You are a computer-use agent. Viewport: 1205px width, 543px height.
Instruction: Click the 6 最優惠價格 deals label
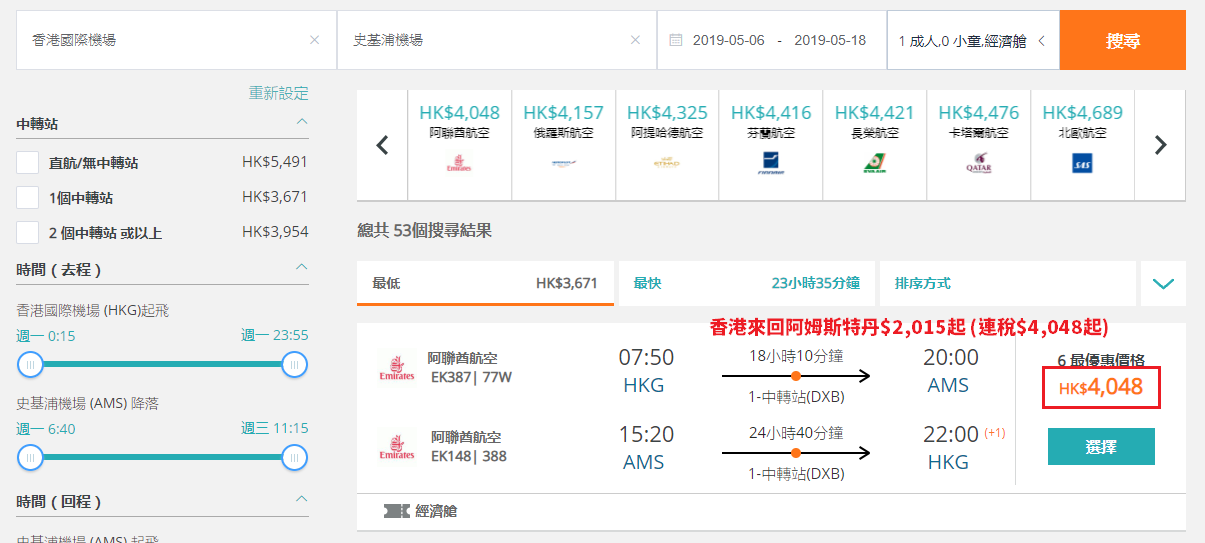pyautogui.click(x=1101, y=360)
